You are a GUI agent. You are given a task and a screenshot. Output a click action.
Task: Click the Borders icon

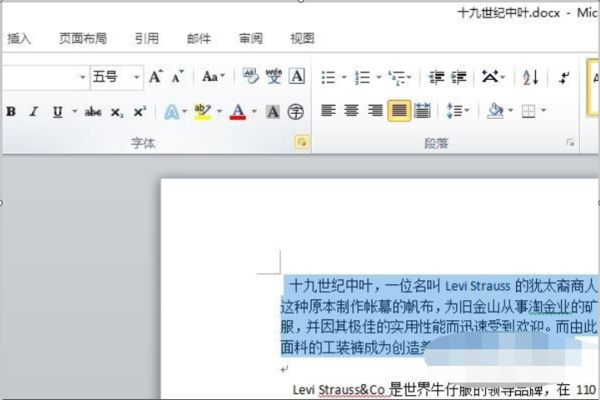click(528, 111)
